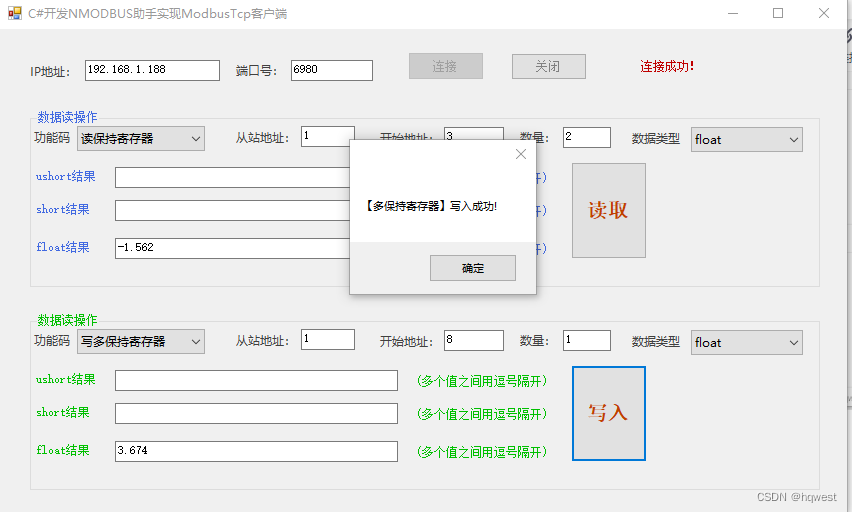Open the write section 数据类型 float dropdown

pyautogui.click(x=747, y=342)
